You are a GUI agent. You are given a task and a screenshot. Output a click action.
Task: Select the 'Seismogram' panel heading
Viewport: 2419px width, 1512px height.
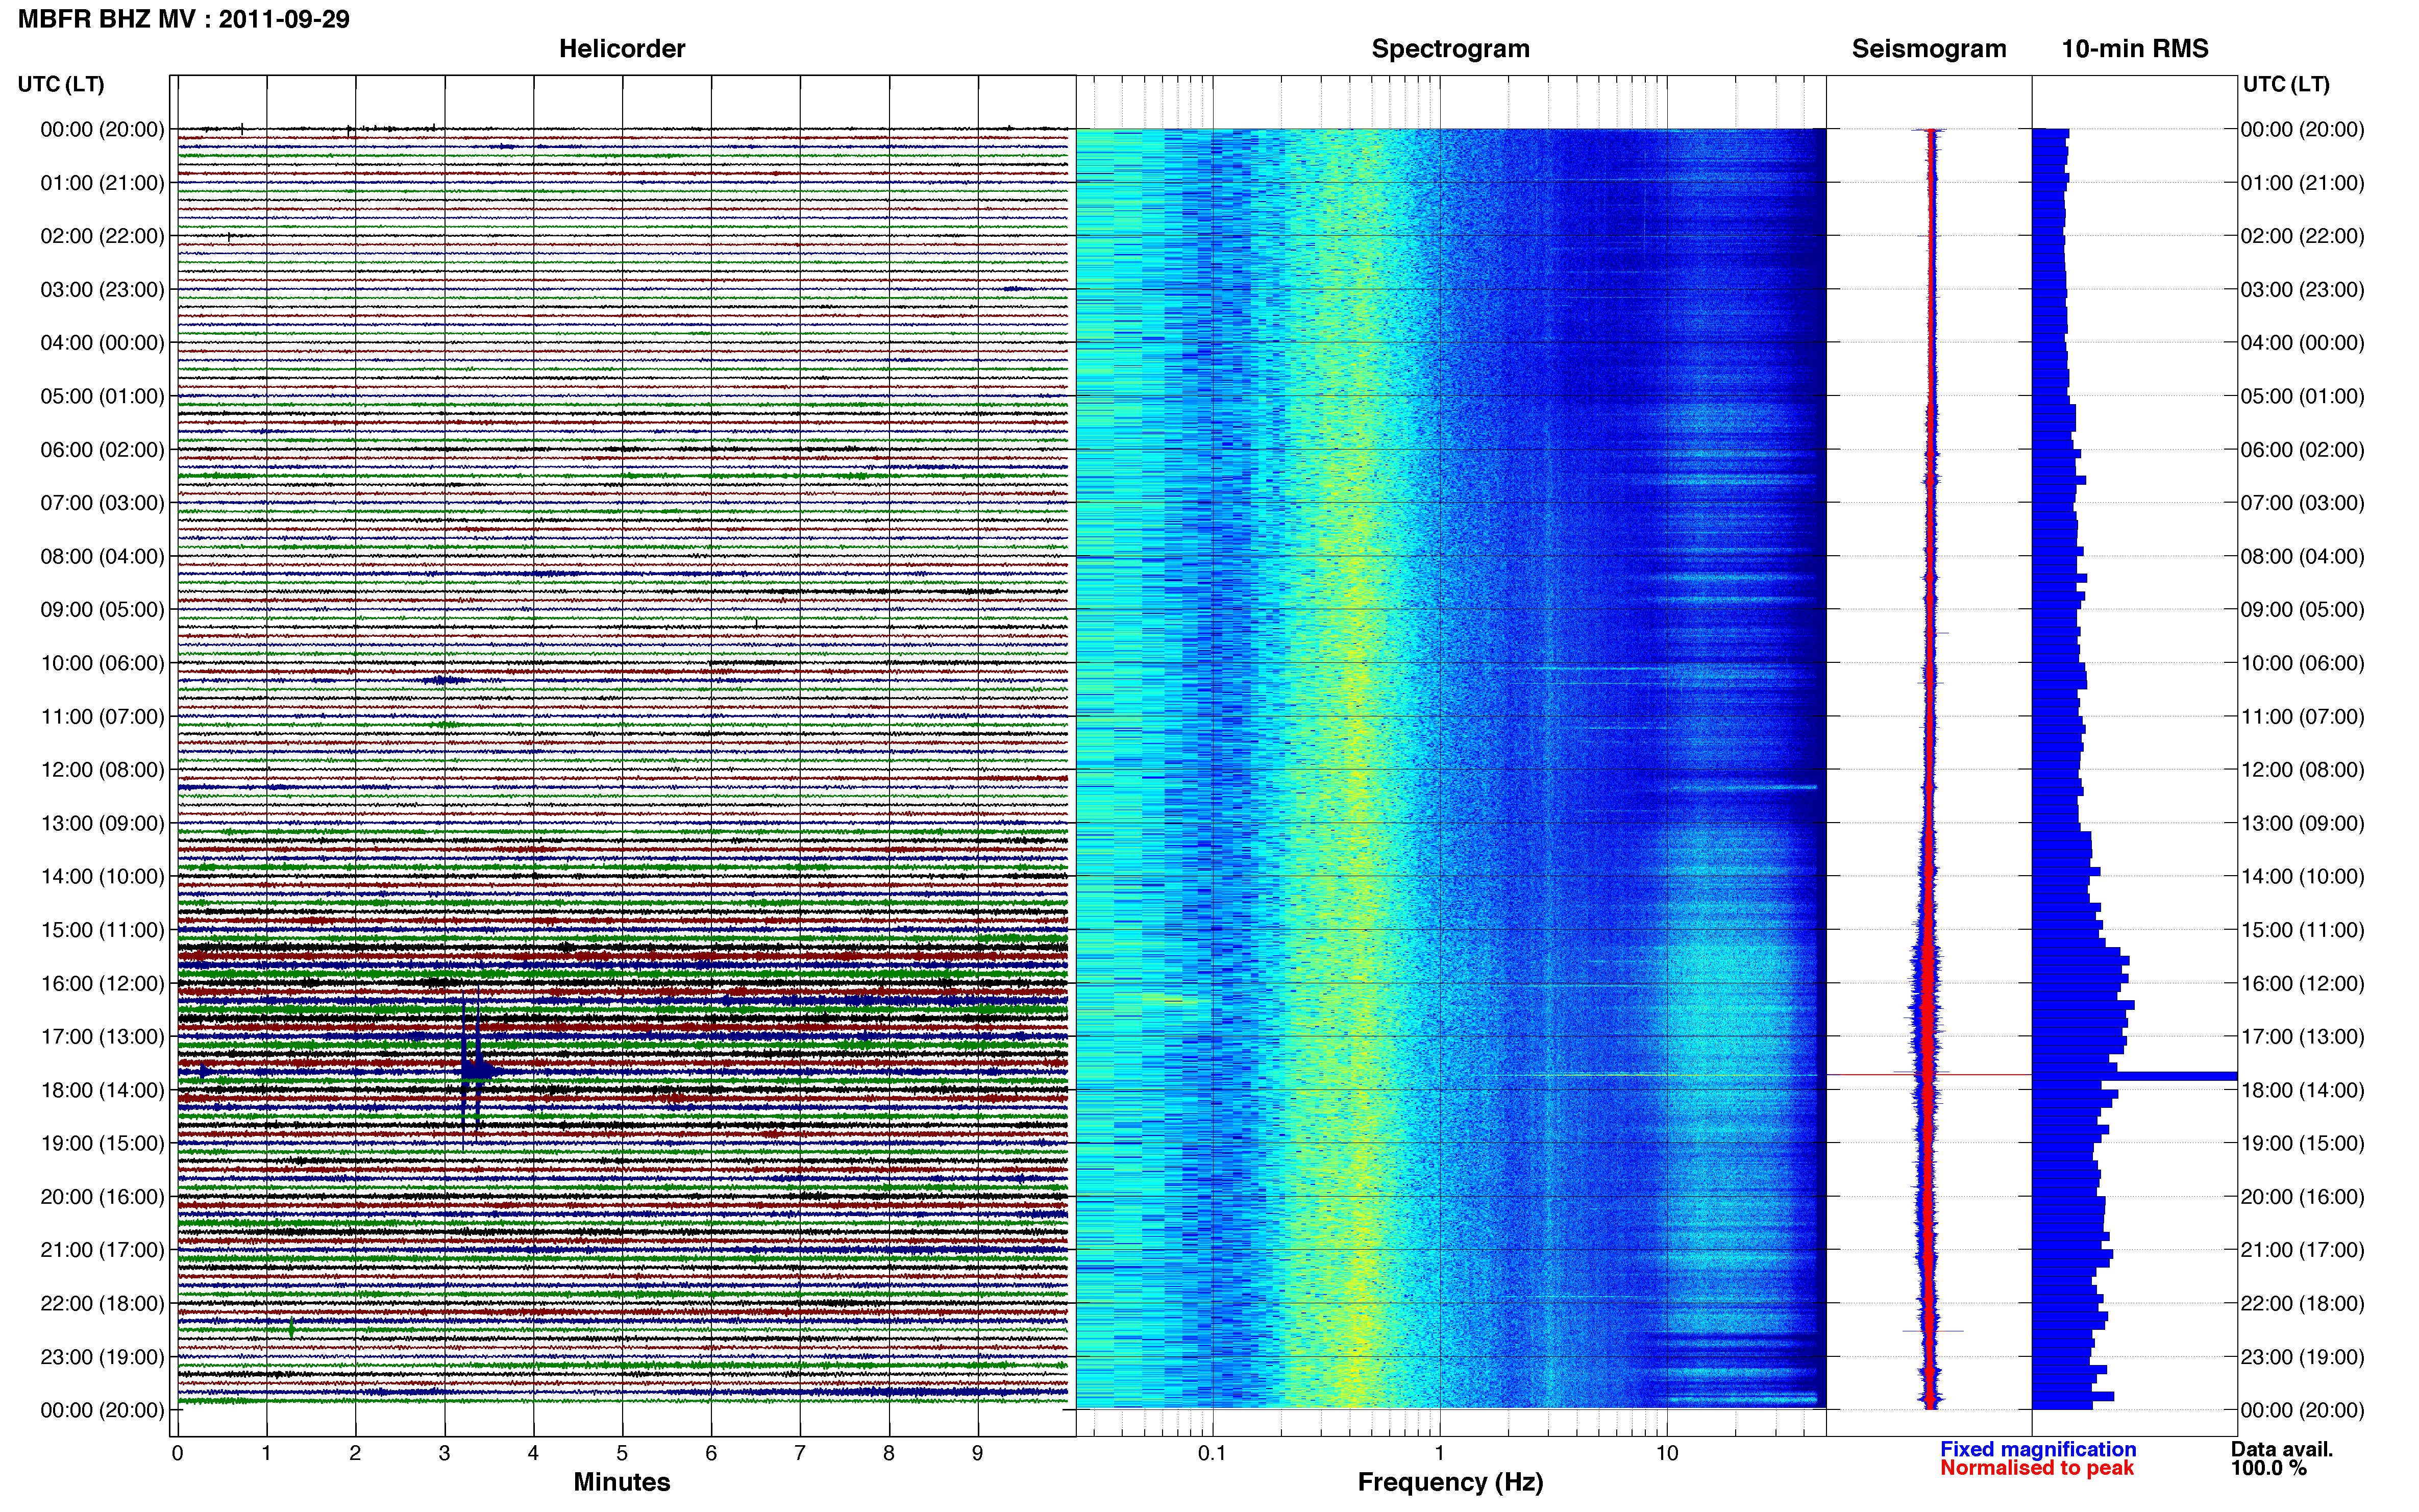click(1929, 48)
